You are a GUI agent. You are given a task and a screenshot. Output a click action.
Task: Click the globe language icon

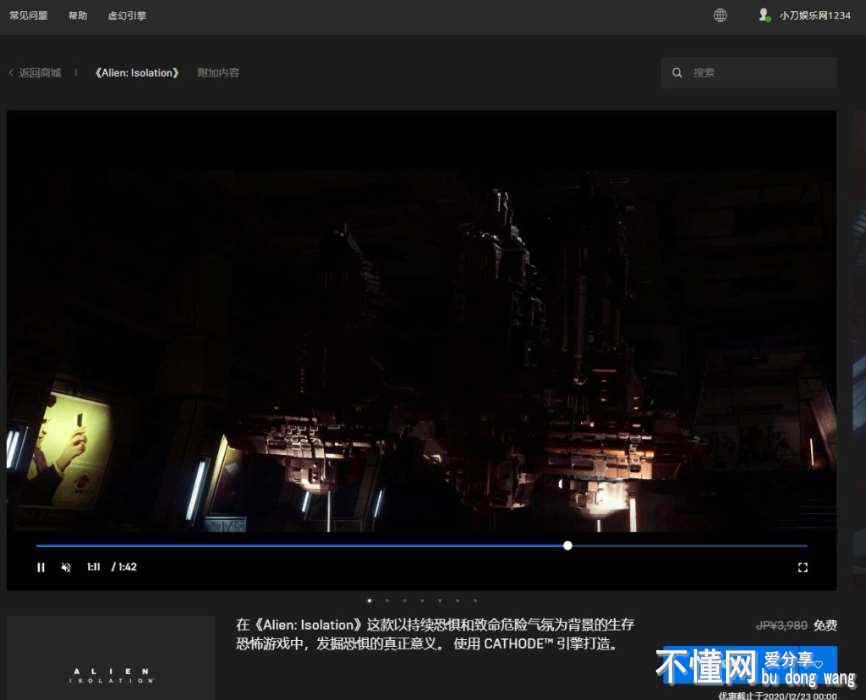(720, 15)
